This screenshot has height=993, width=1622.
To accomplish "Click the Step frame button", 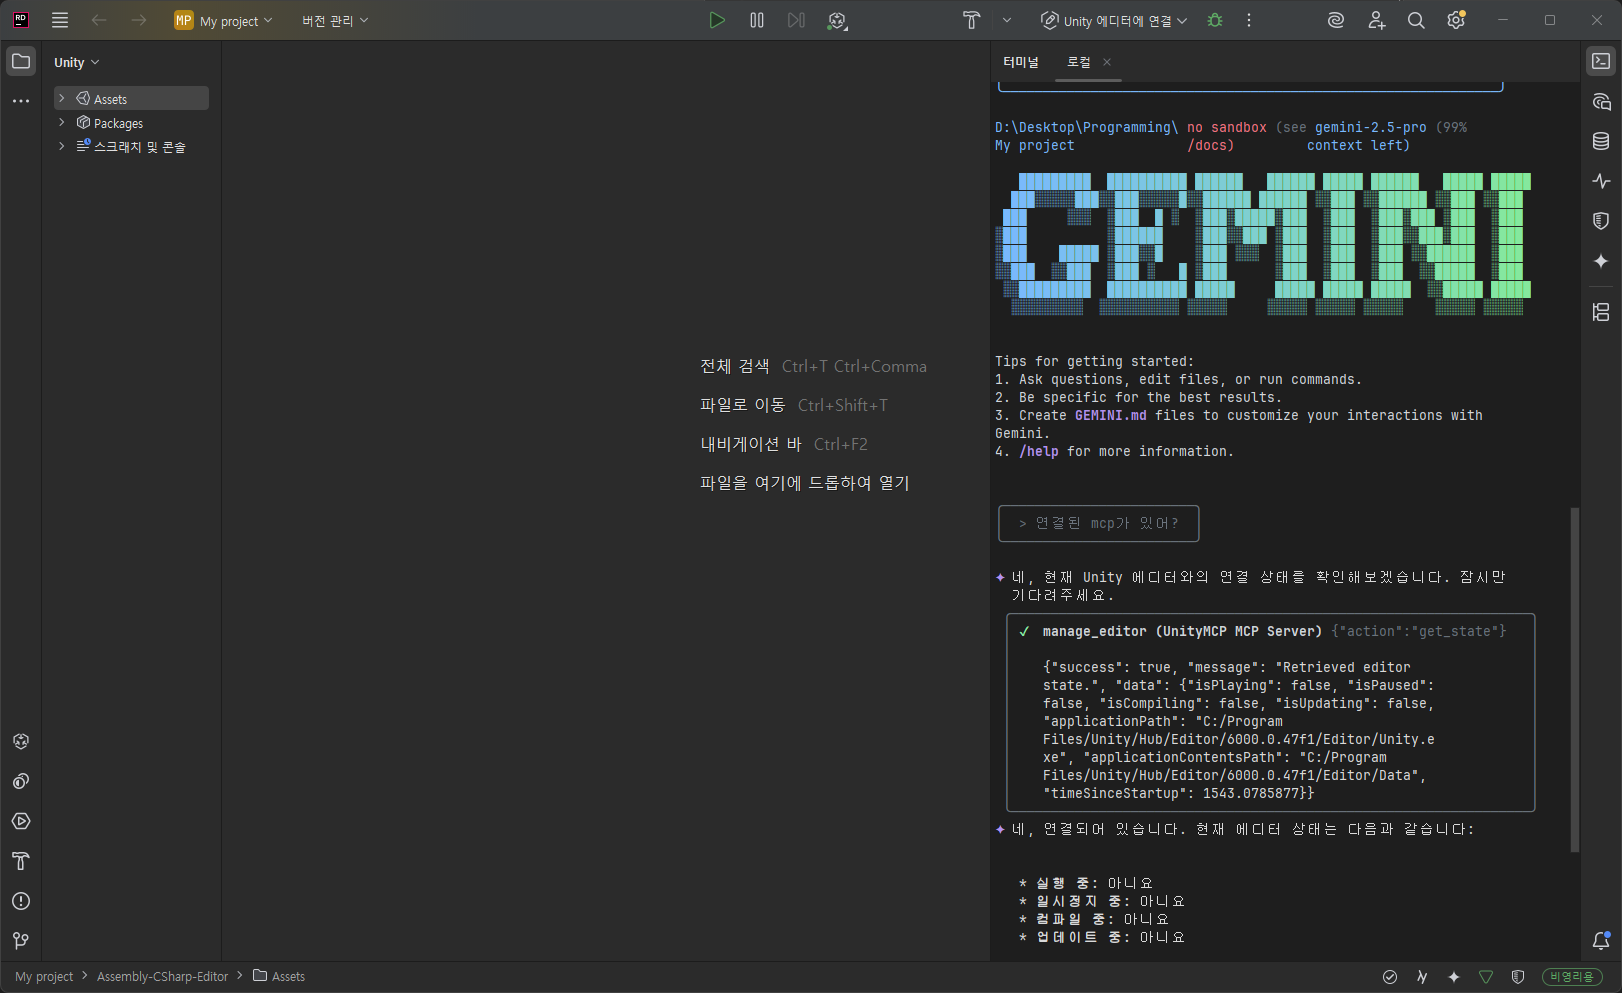I will pyautogui.click(x=796, y=20).
